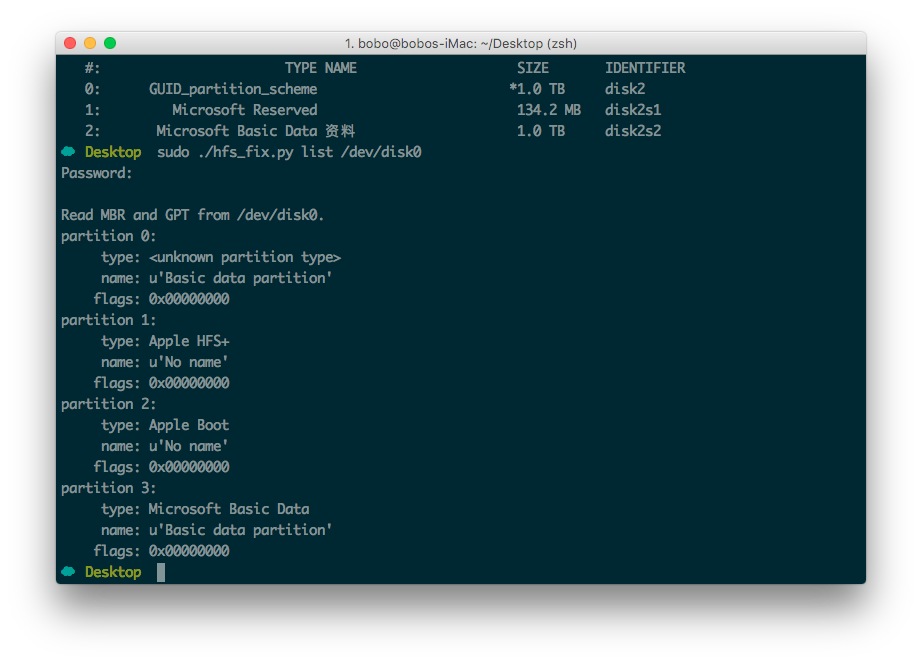Click the cloud prompt icon on last line

[x=68, y=572]
